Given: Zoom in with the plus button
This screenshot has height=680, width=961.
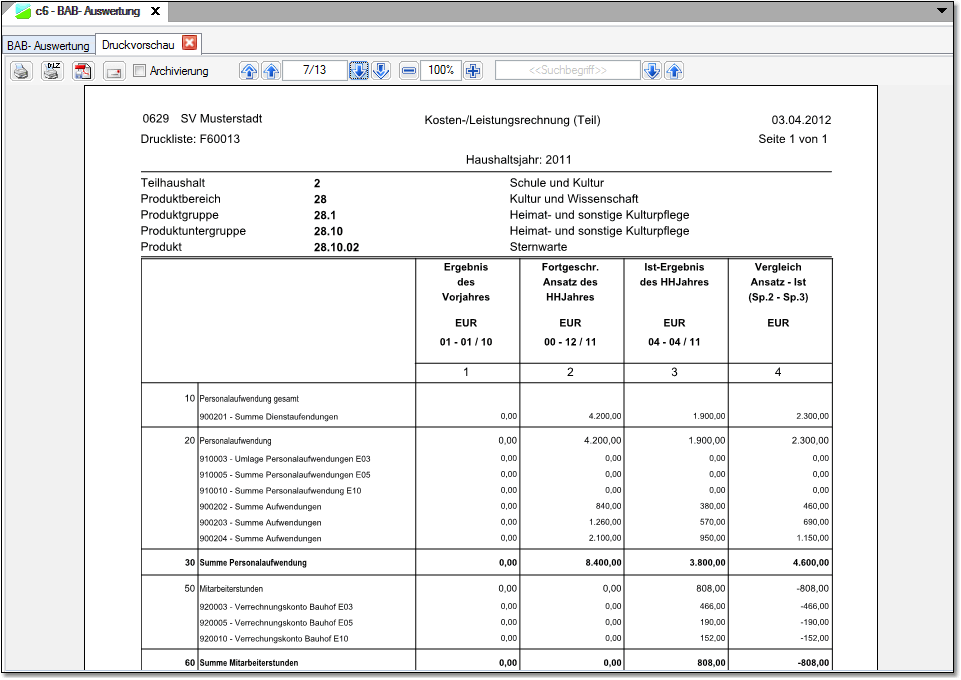Looking at the screenshot, I should coord(473,71).
